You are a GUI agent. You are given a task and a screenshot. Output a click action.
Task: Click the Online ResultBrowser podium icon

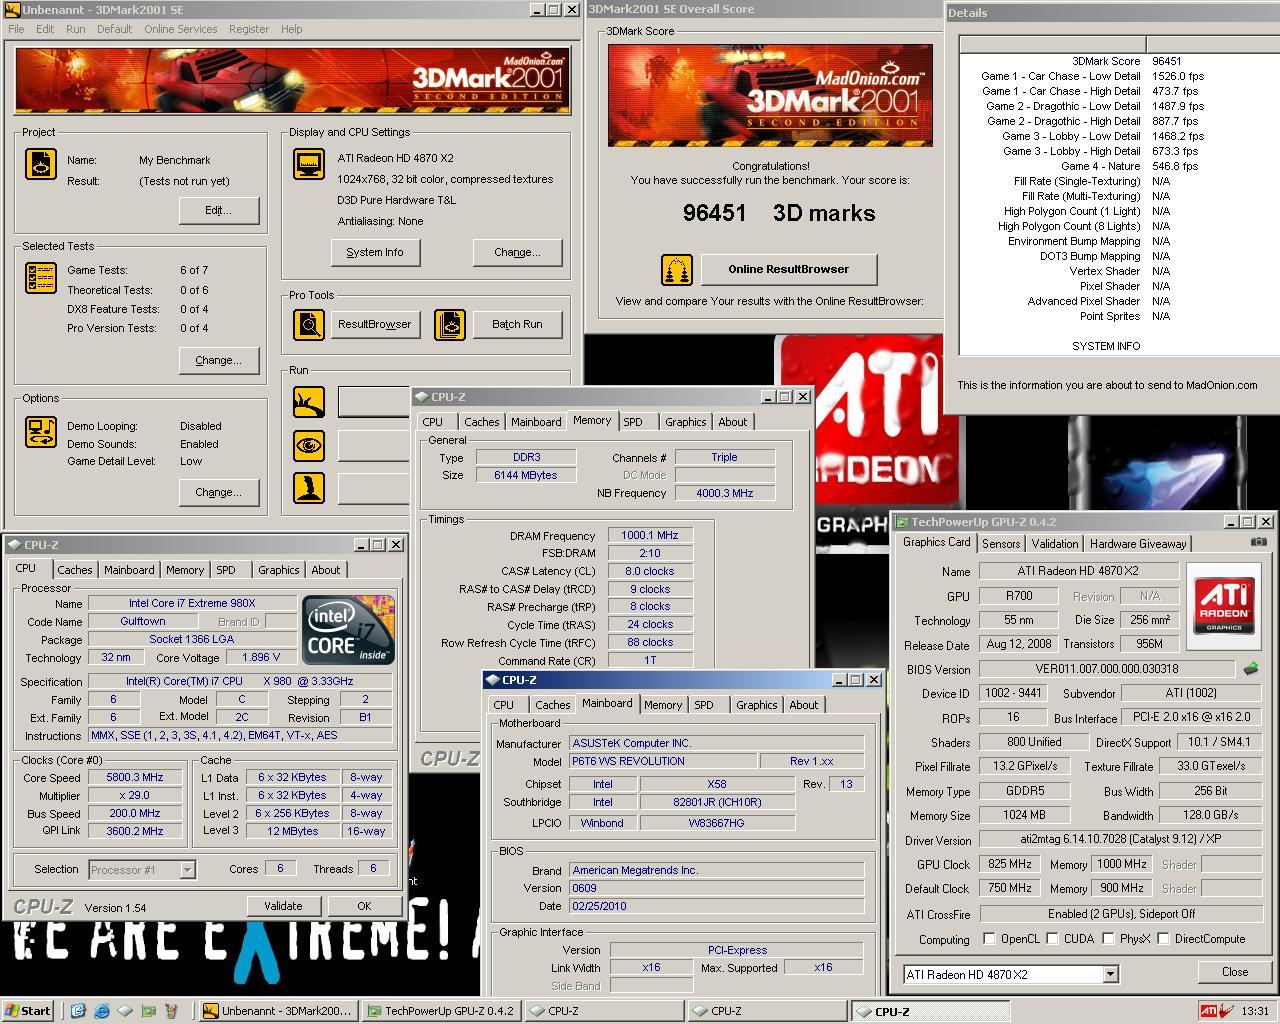[677, 269]
